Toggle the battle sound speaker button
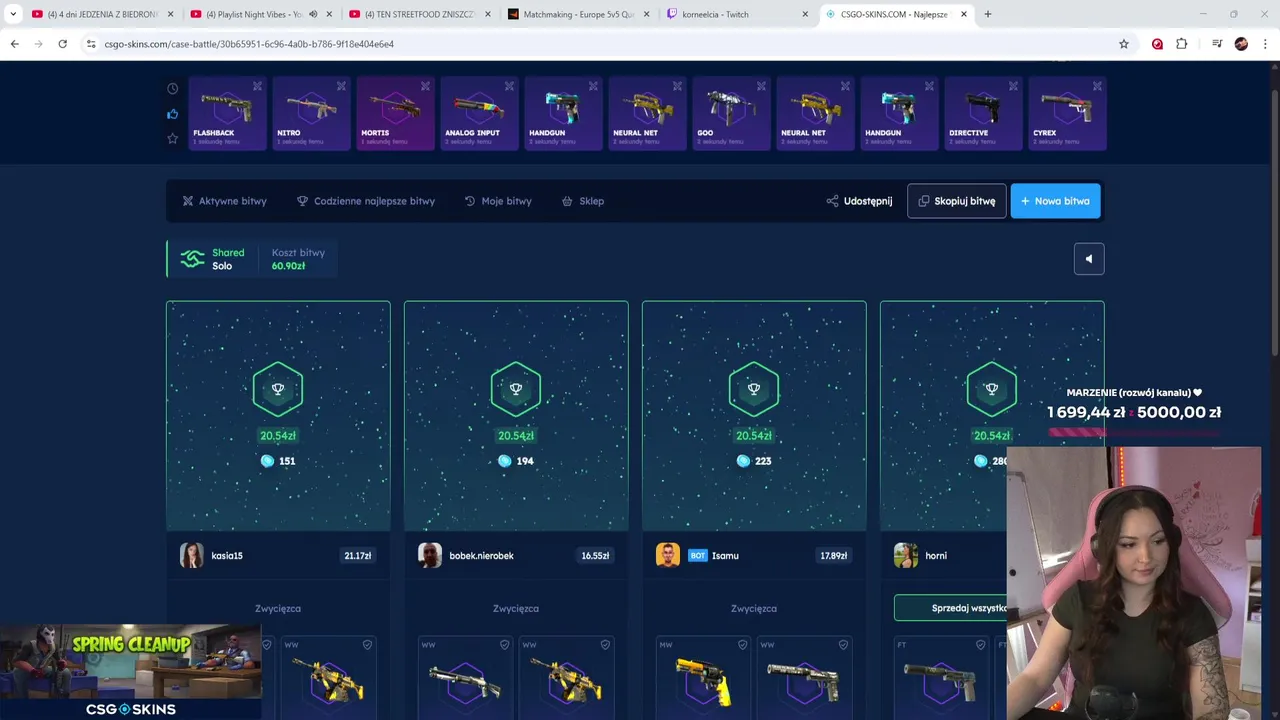The width and height of the screenshot is (1280, 720). tap(1089, 259)
